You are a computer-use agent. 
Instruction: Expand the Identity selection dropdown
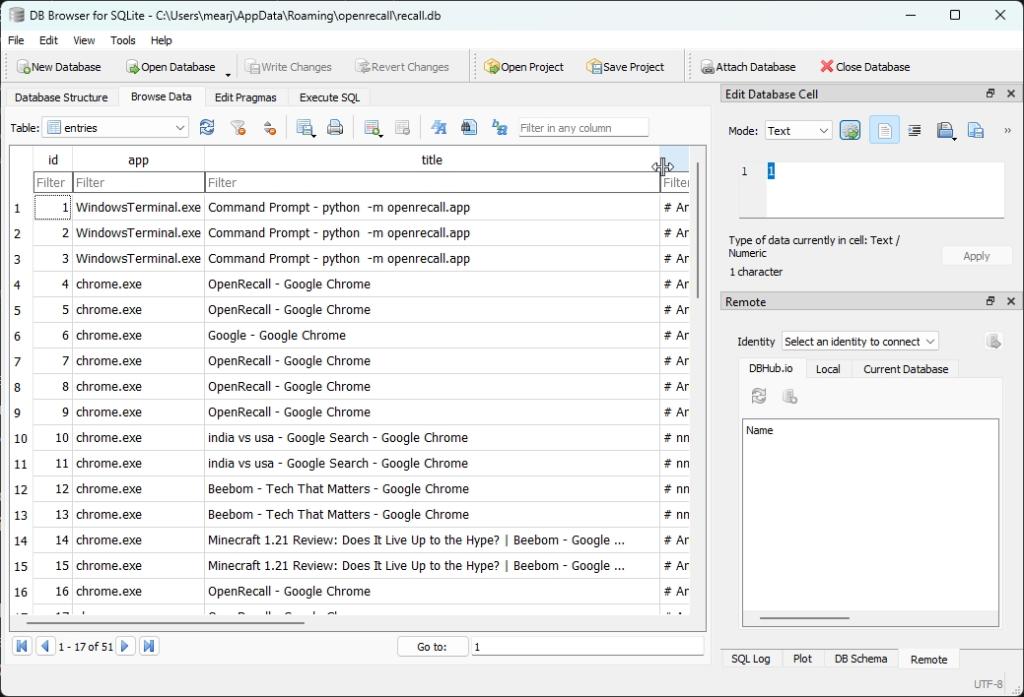[x=860, y=341]
